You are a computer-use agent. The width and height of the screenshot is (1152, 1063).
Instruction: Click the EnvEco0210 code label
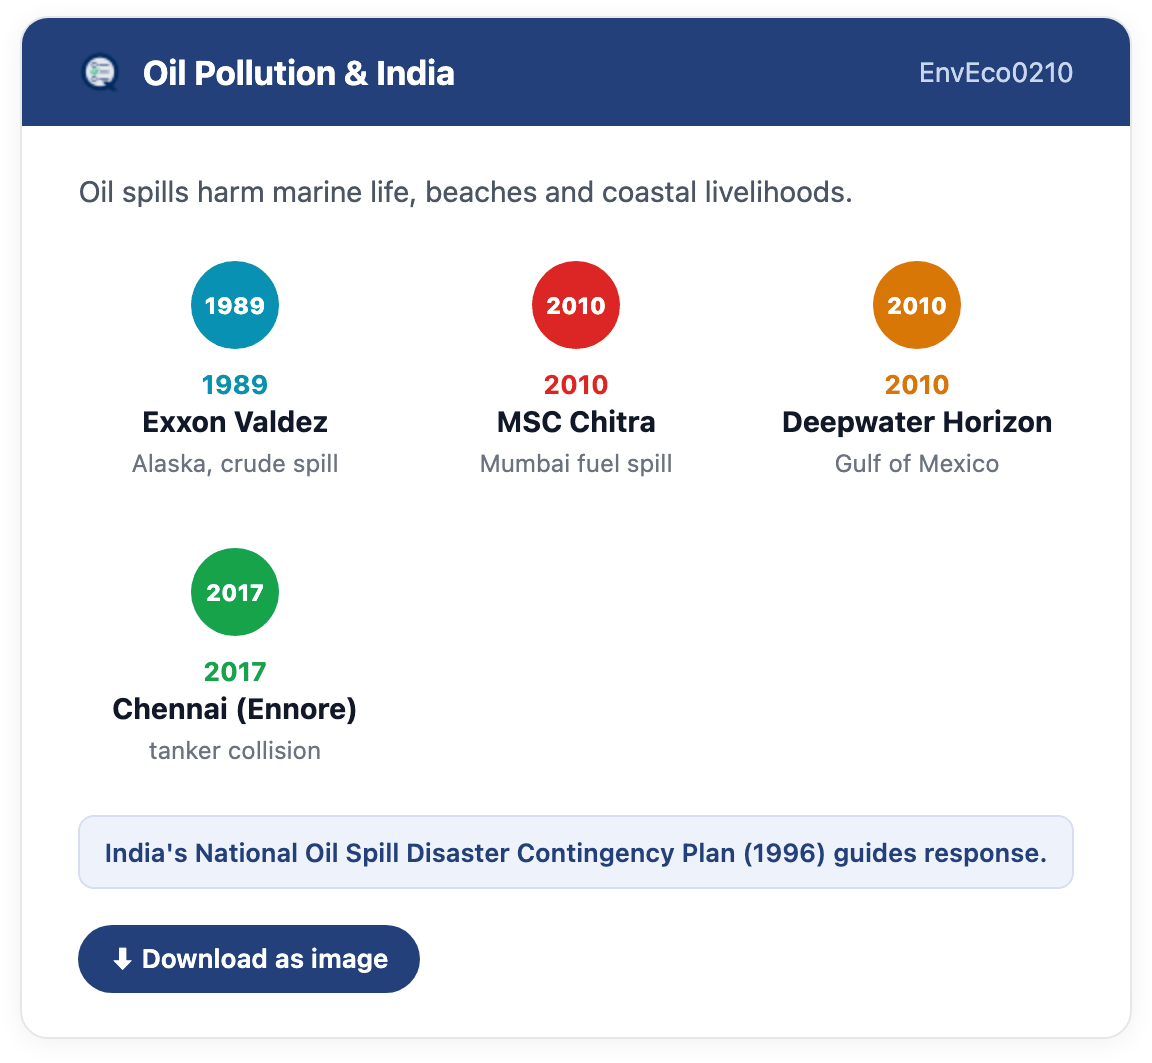tap(996, 73)
